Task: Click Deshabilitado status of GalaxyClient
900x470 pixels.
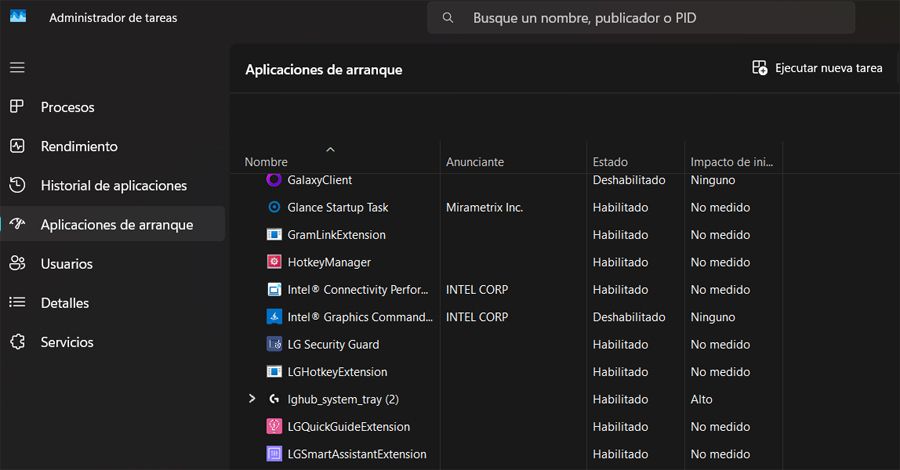Action: [x=629, y=180]
